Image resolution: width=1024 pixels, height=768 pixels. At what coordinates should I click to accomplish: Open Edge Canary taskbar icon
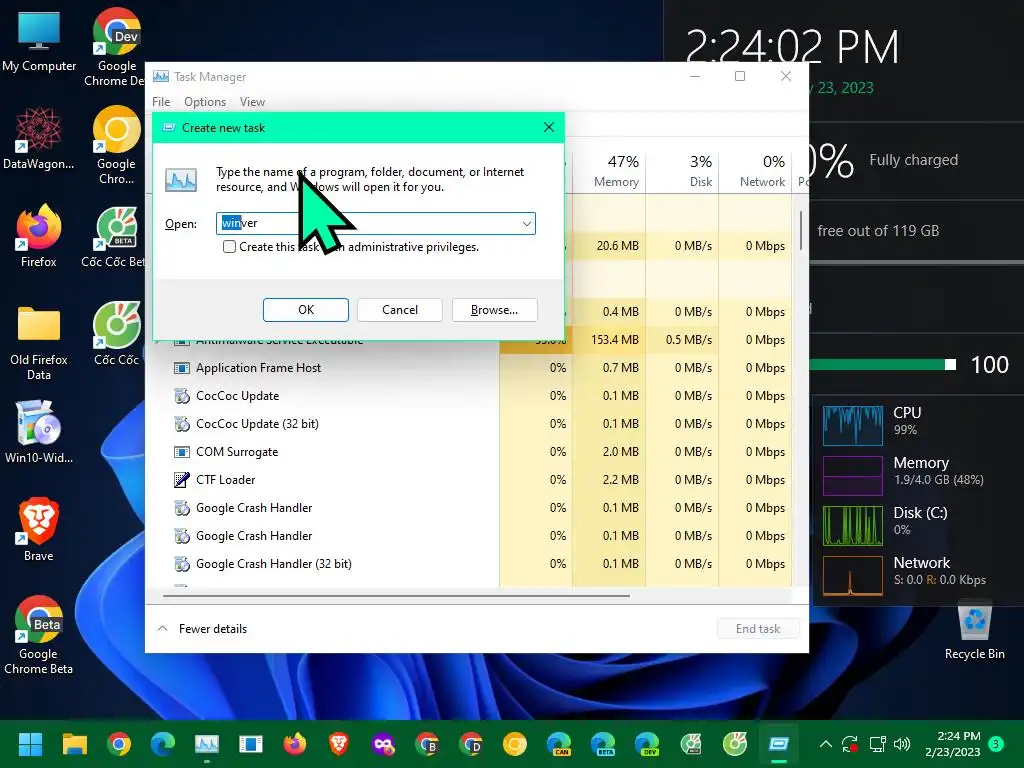point(559,744)
